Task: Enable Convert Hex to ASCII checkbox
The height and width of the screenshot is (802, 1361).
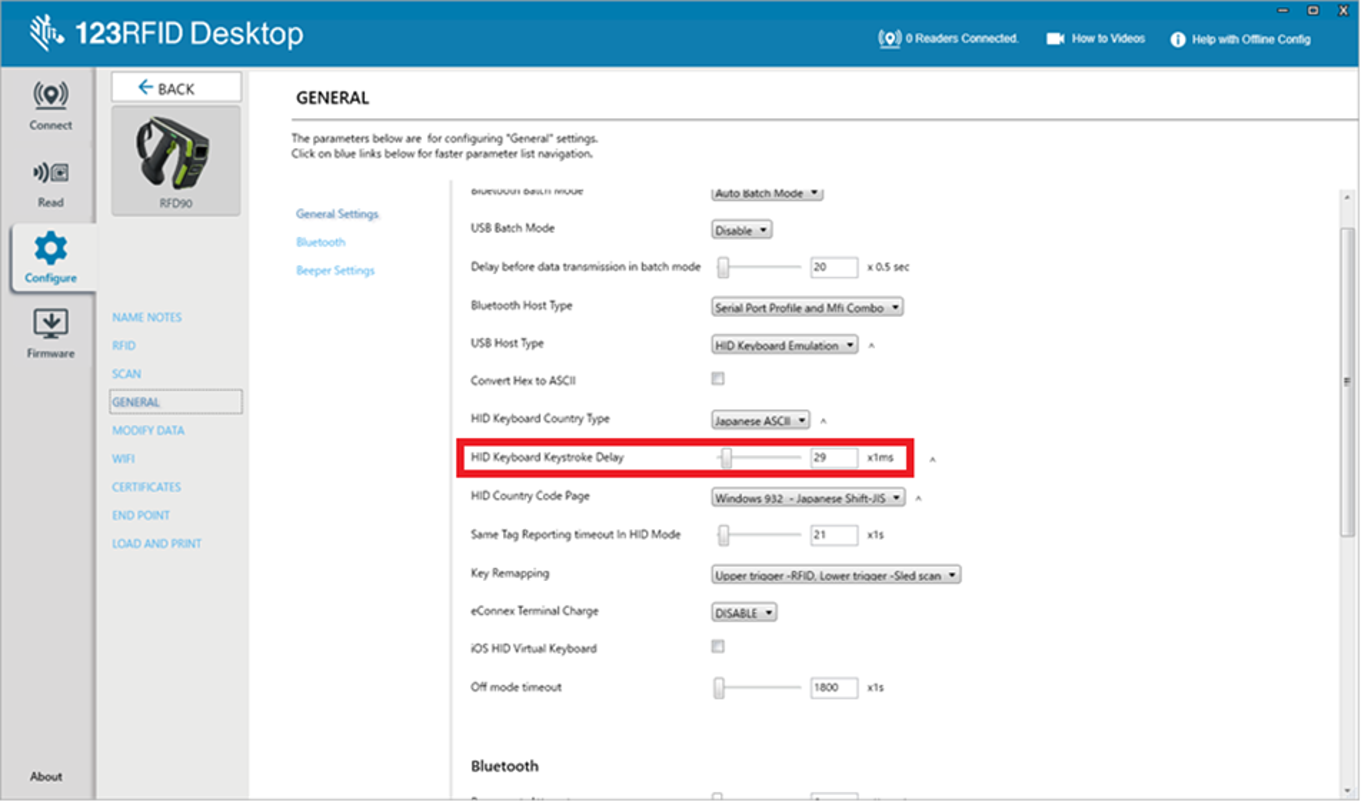Action: [717, 379]
